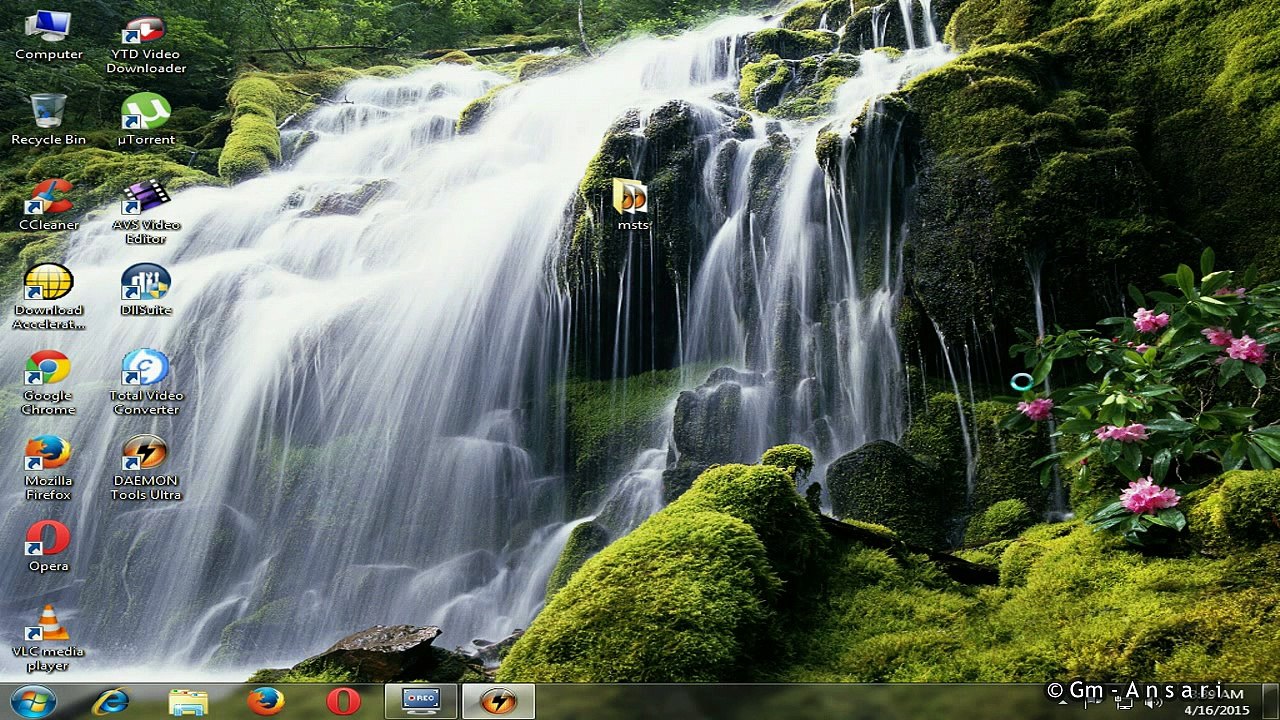Open Firefox from the taskbar
1280x720 pixels.
click(266, 702)
